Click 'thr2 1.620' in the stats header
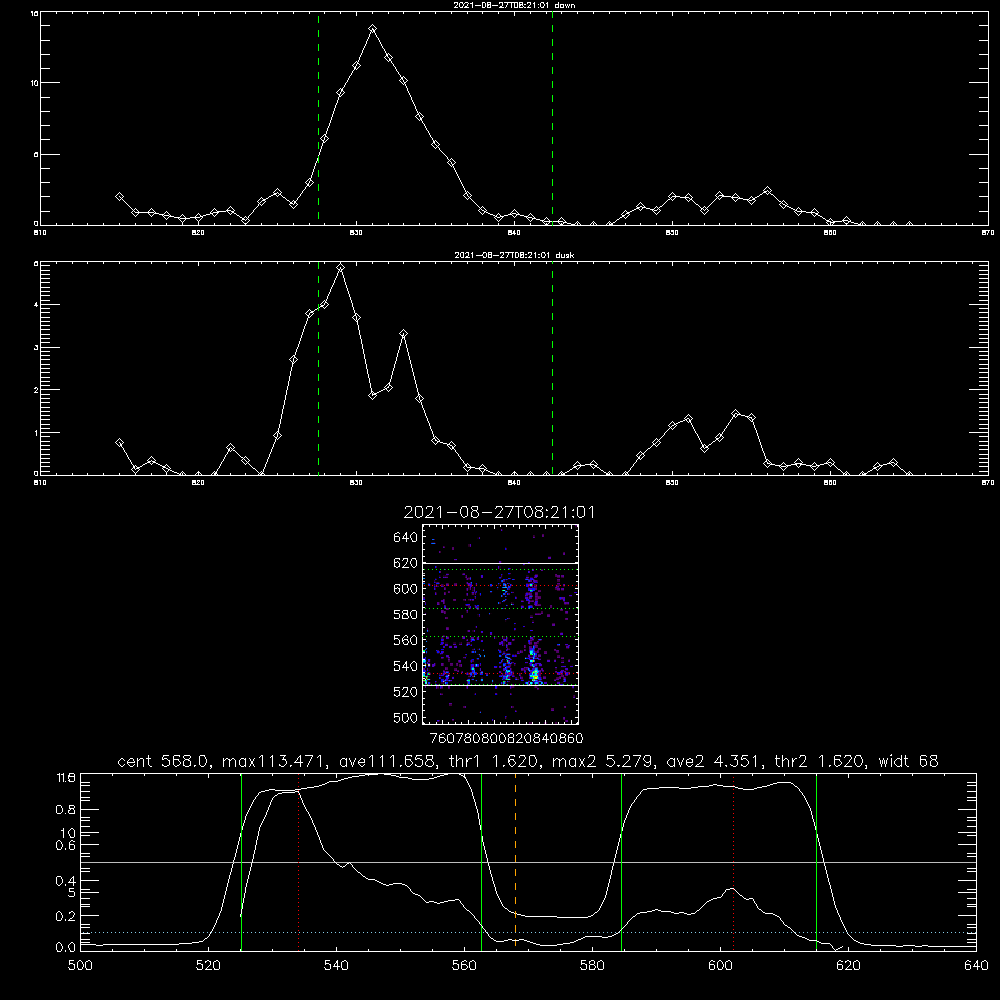 click(x=820, y=761)
